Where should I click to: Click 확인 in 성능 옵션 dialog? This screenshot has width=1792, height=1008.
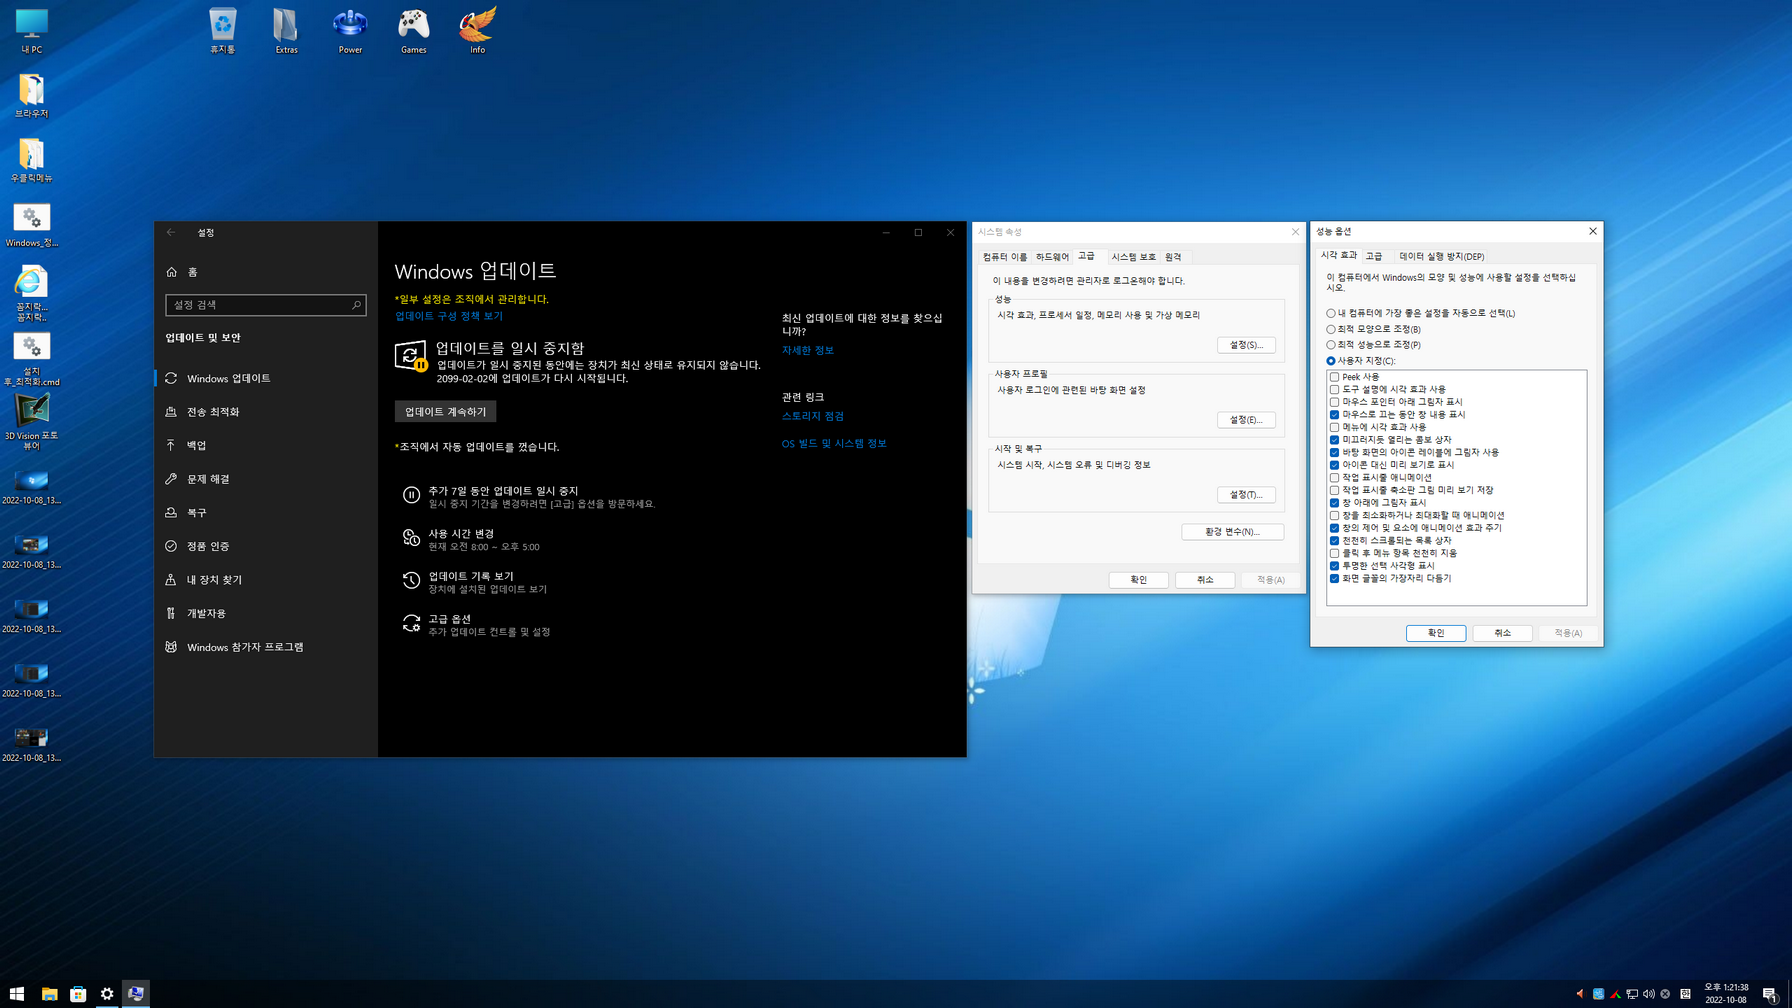pos(1436,633)
